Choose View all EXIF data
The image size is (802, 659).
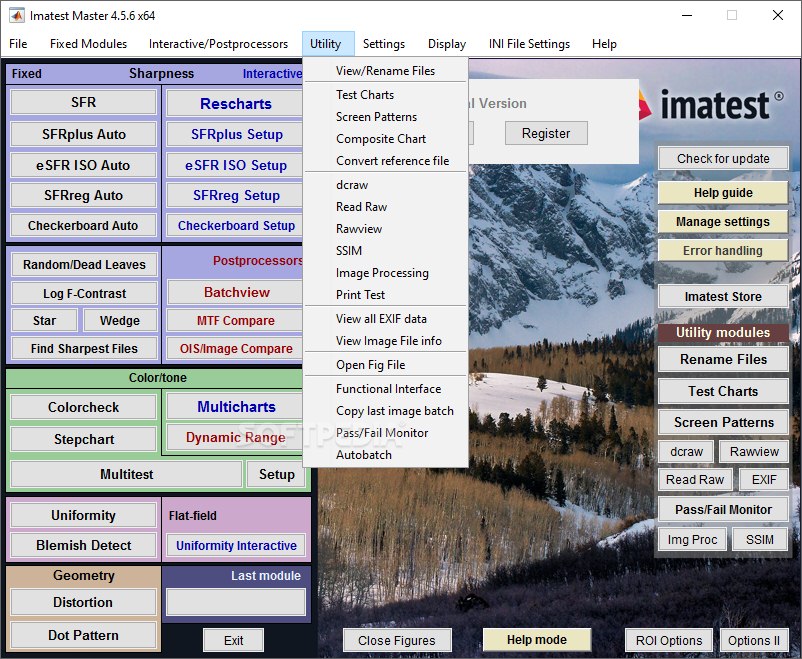[385, 319]
